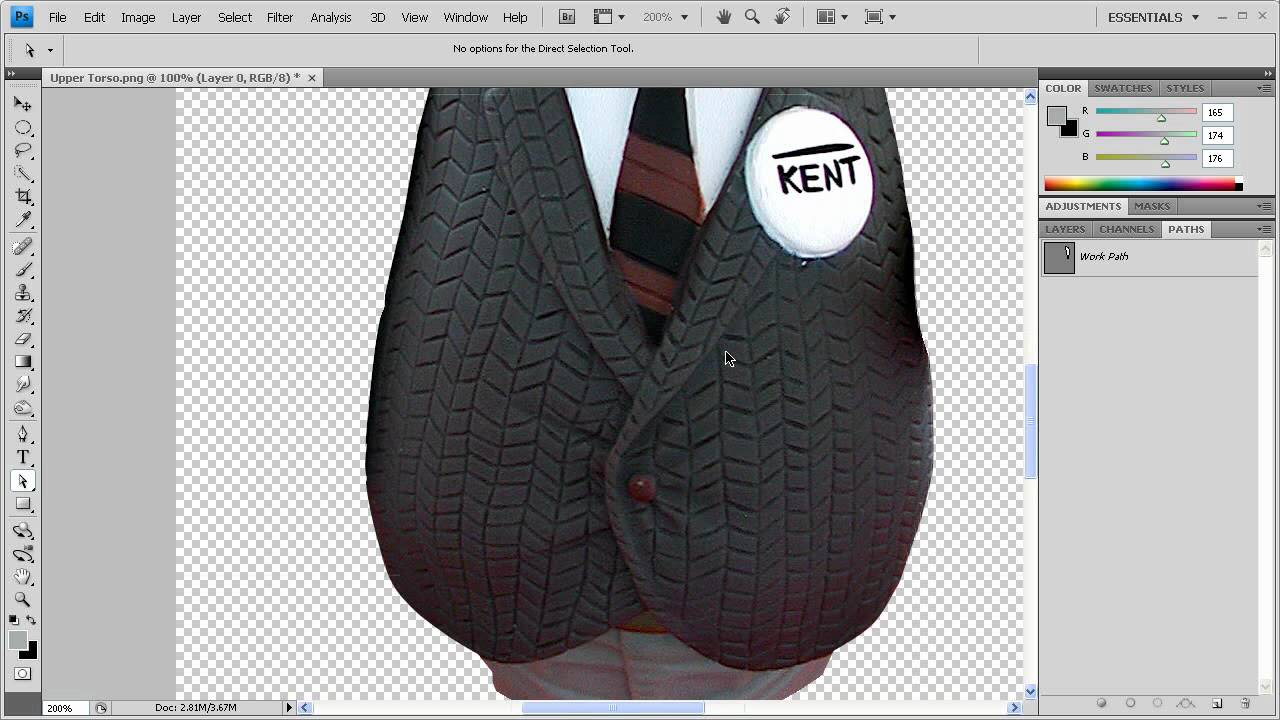The height and width of the screenshot is (720, 1280).
Task: Click the foreground color swatch in toolbox
Action: [18, 641]
